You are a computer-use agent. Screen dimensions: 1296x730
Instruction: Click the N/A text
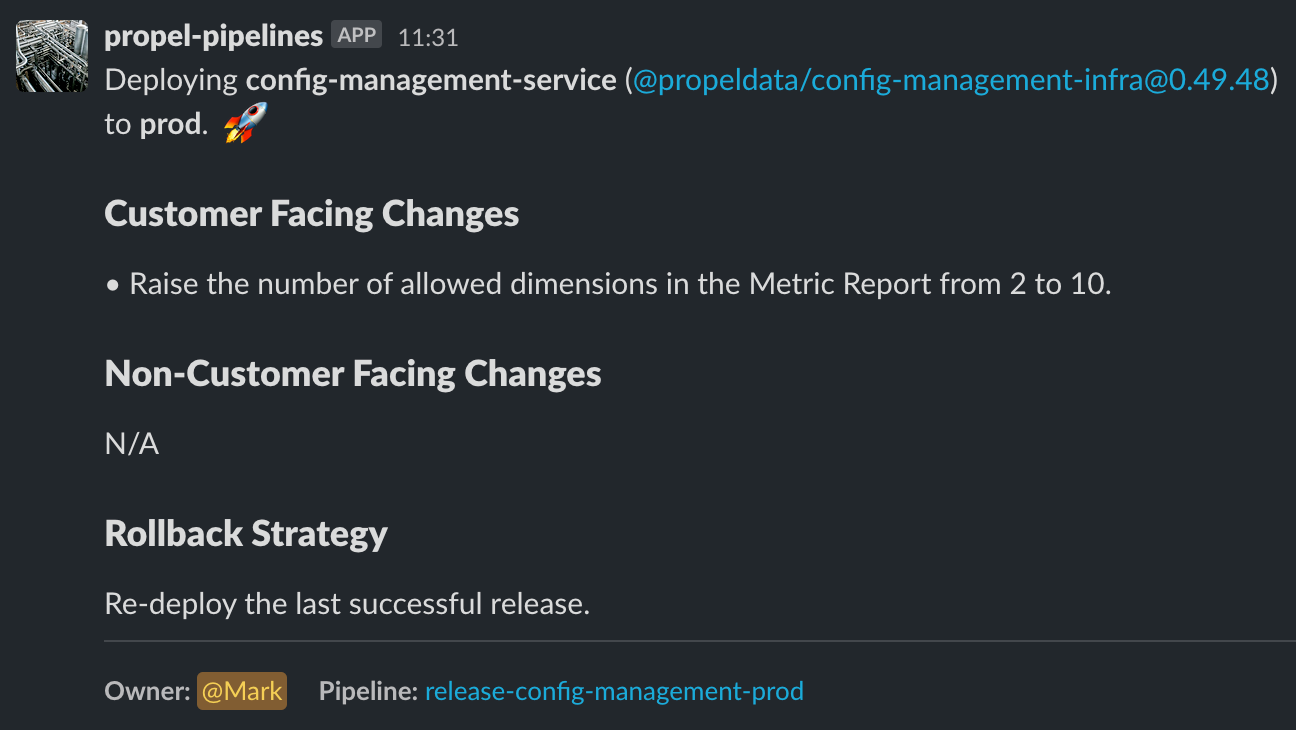coord(132,445)
